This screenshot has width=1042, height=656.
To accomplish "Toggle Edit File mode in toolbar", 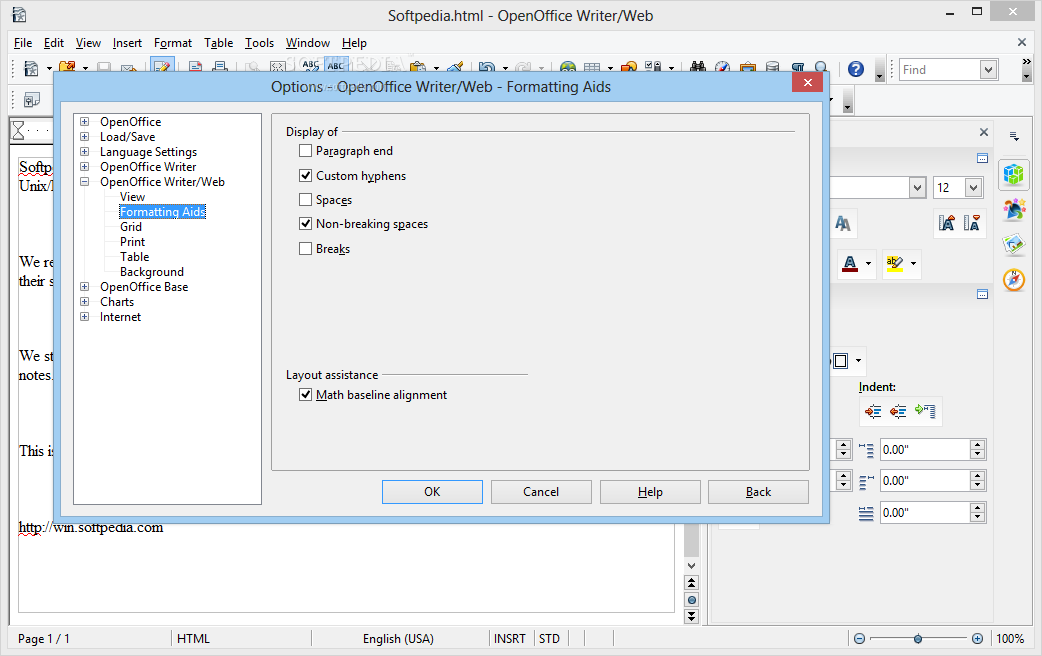I will point(162,67).
